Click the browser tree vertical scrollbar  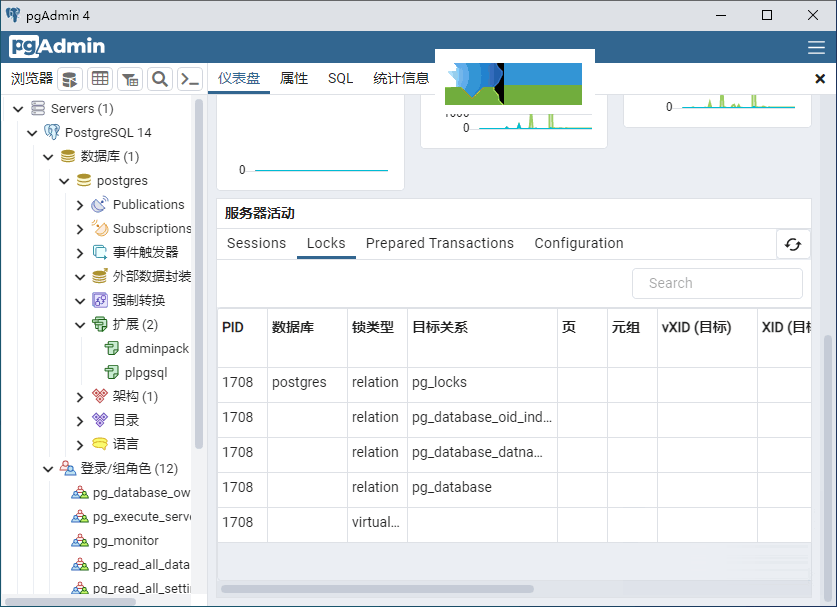tap(199, 273)
